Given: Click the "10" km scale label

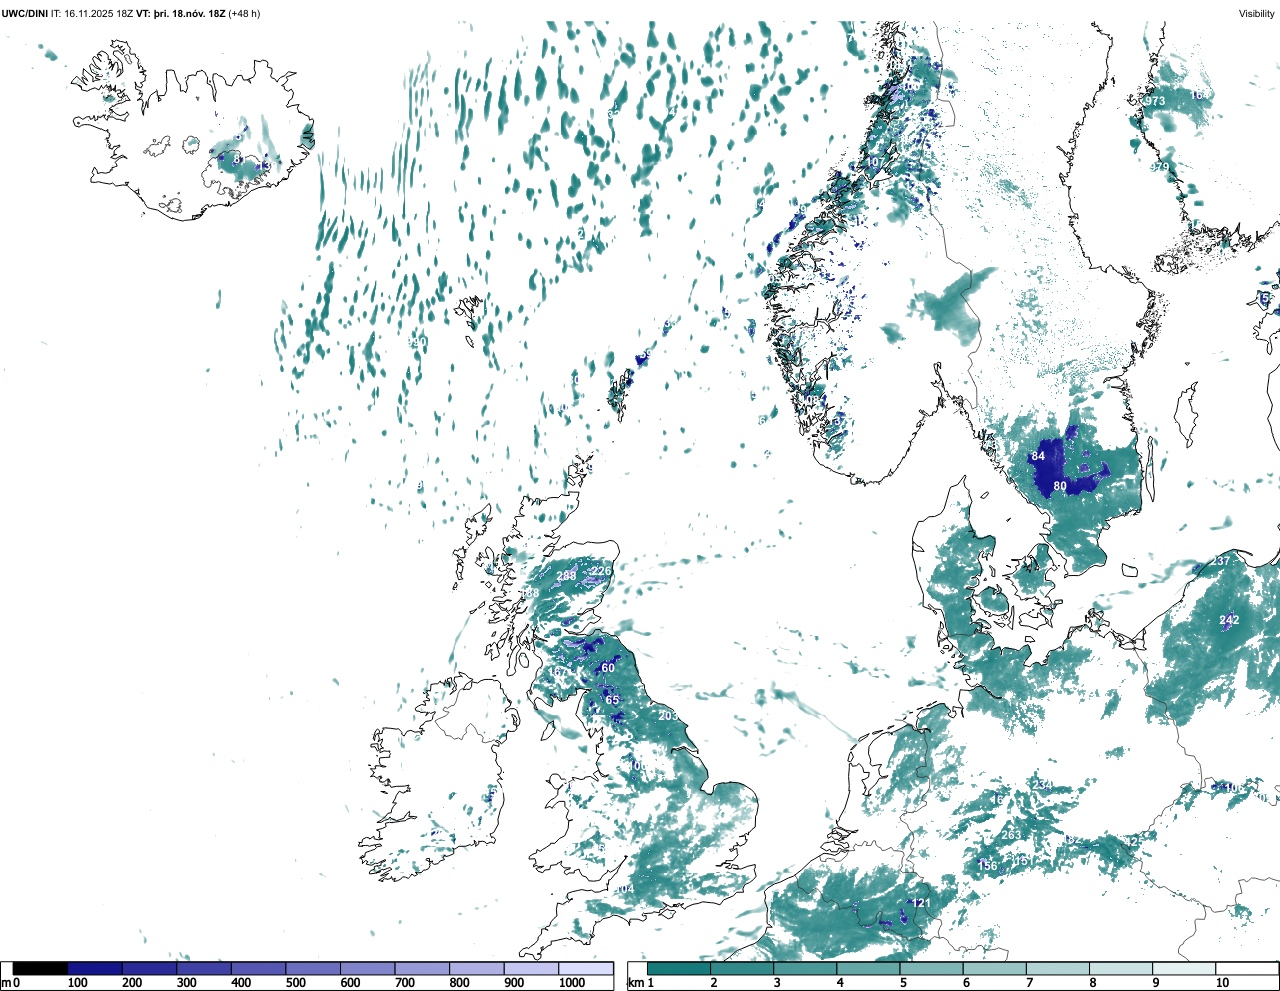Looking at the screenshot, I should (1222, 983).
